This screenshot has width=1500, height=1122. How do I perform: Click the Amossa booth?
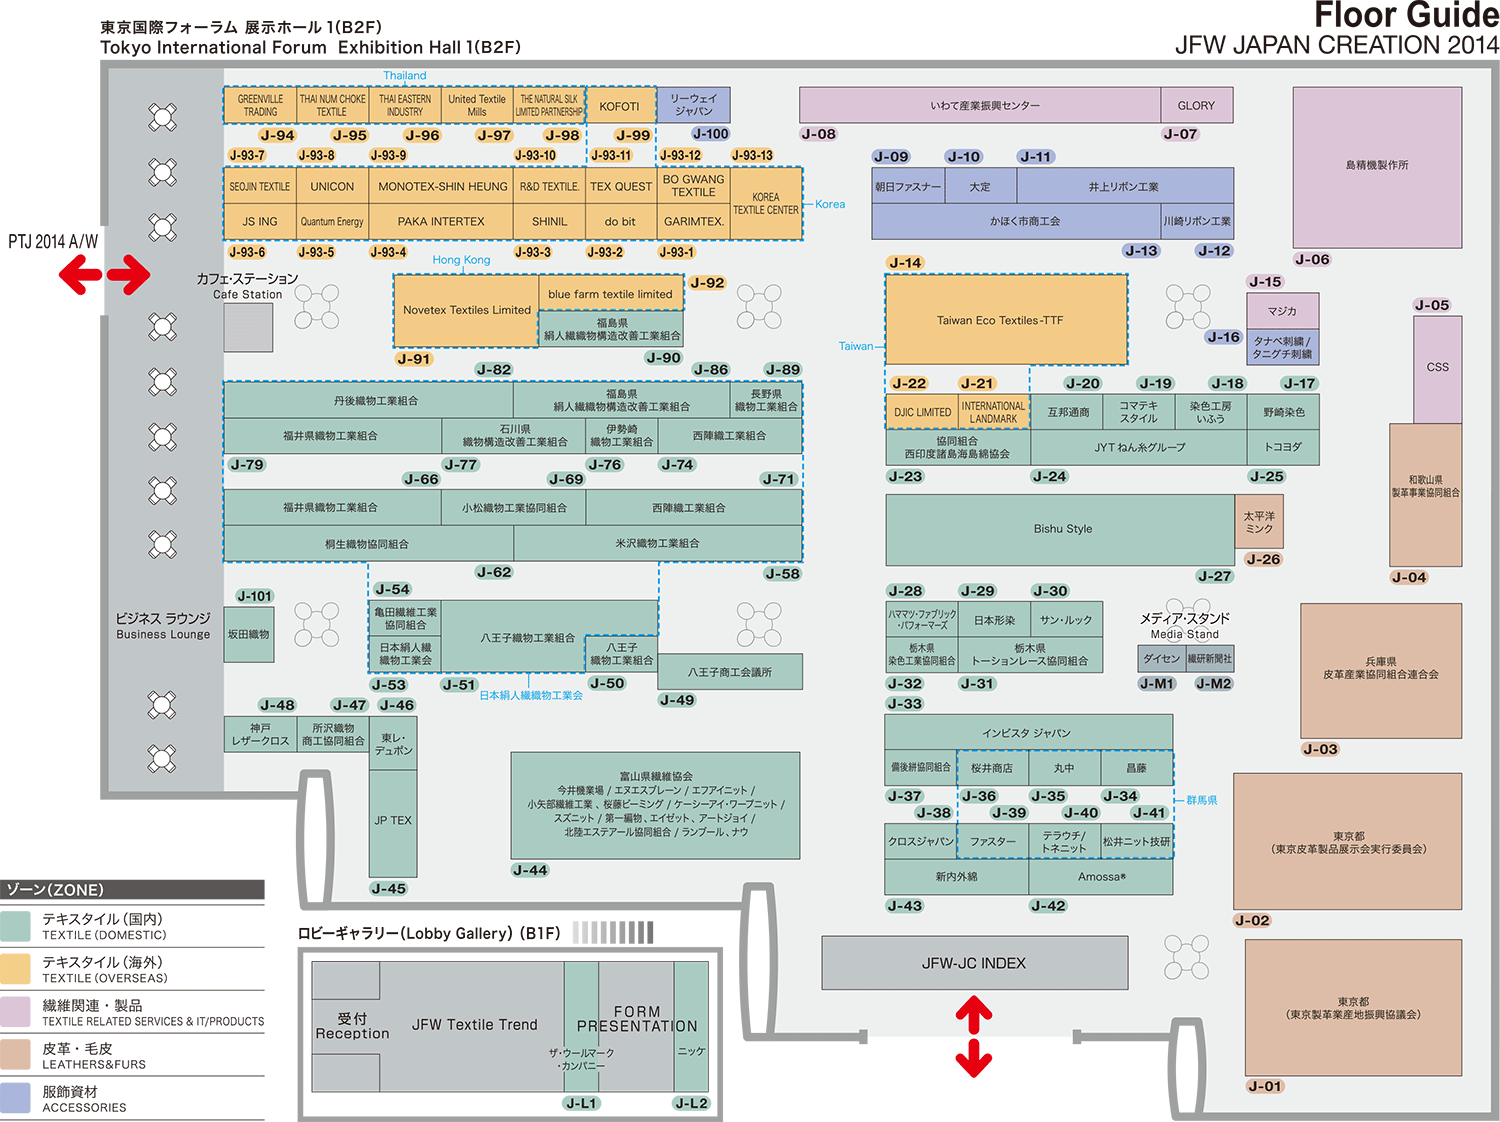click(1100, 877)
